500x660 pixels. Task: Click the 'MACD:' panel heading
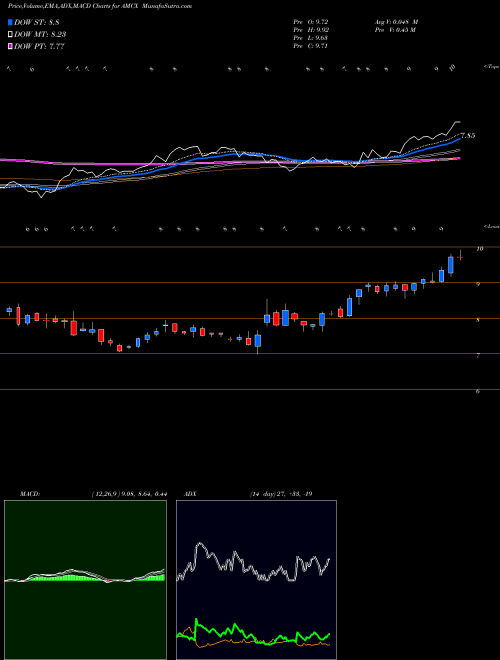click(30, 494)
